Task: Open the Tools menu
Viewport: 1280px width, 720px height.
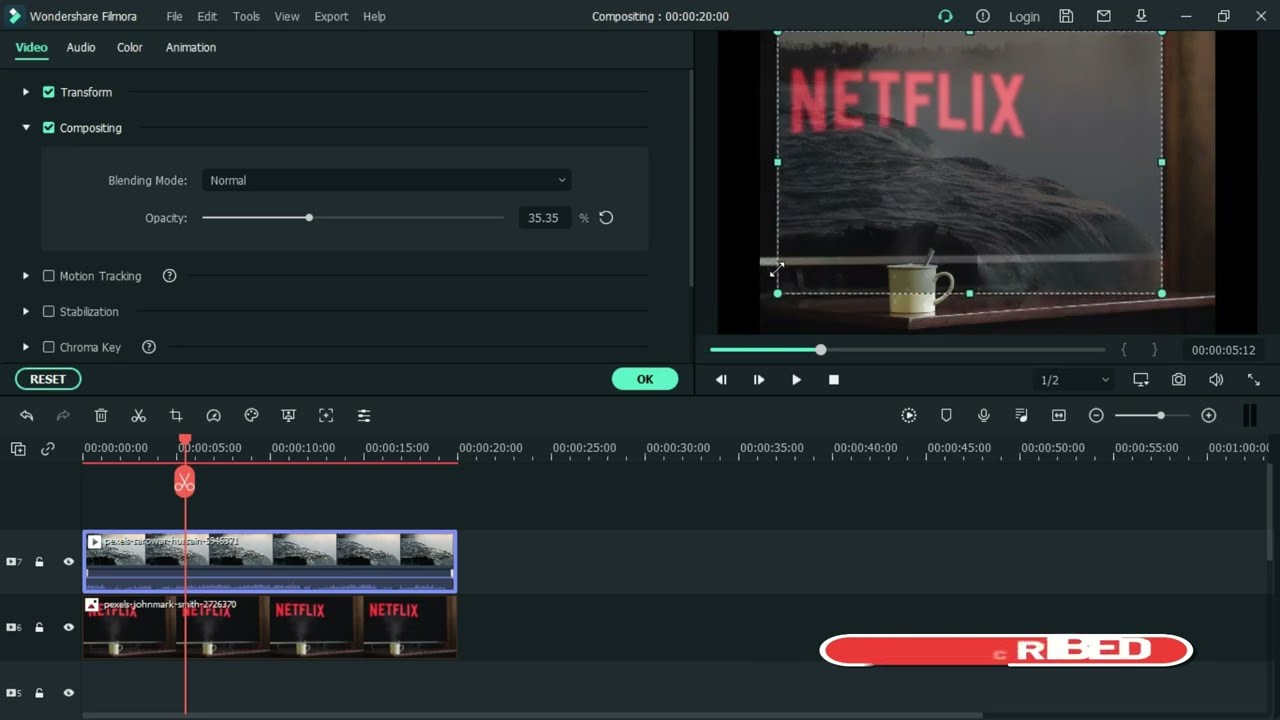Action: 246,16
